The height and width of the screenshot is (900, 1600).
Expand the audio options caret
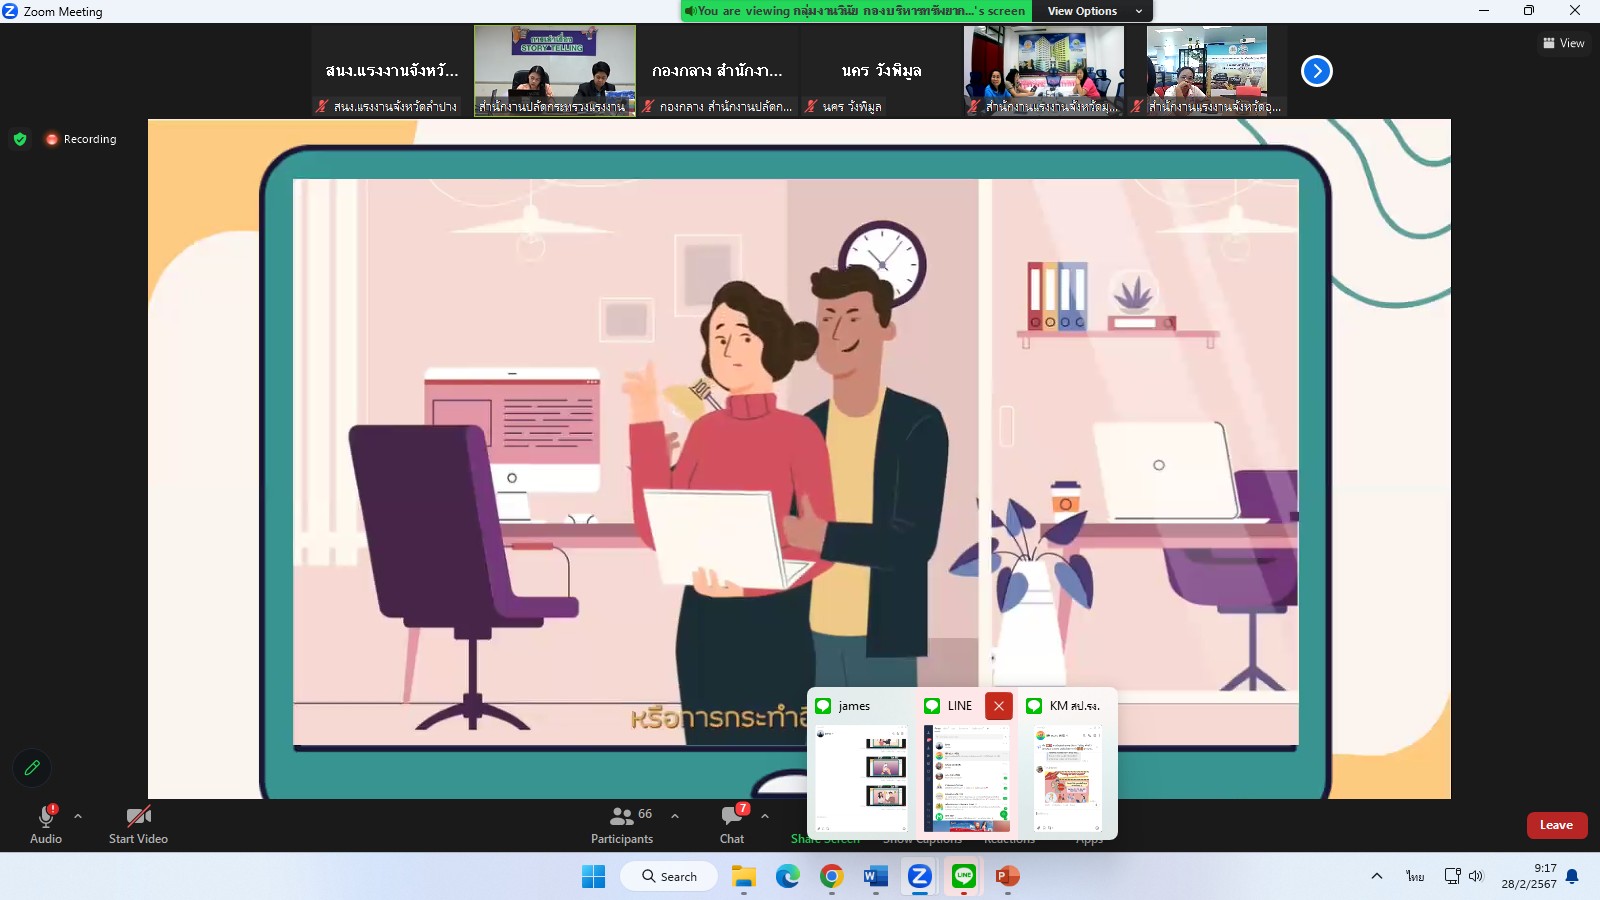(x=78, y=816)
